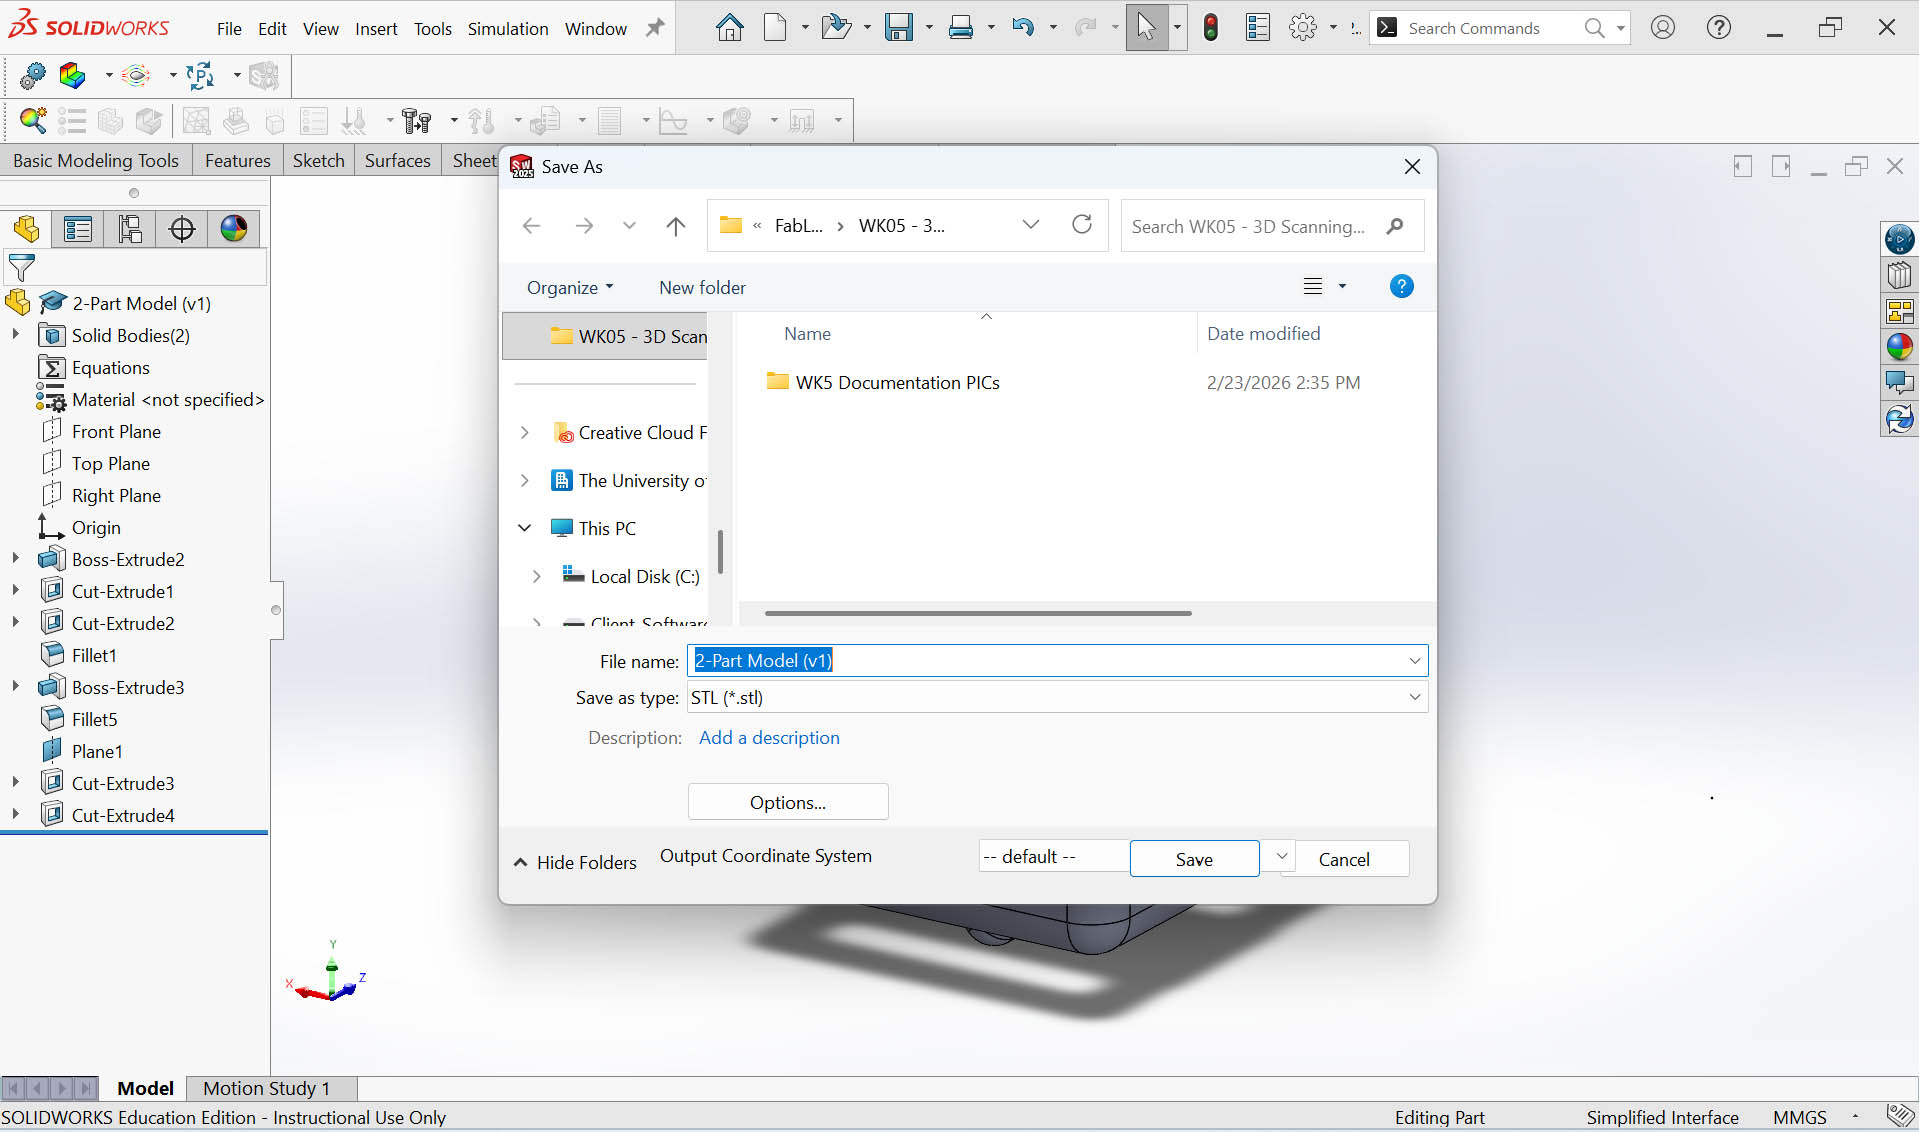Open the PropertyManager tab icon
1919x1132 pixels.
78,229
